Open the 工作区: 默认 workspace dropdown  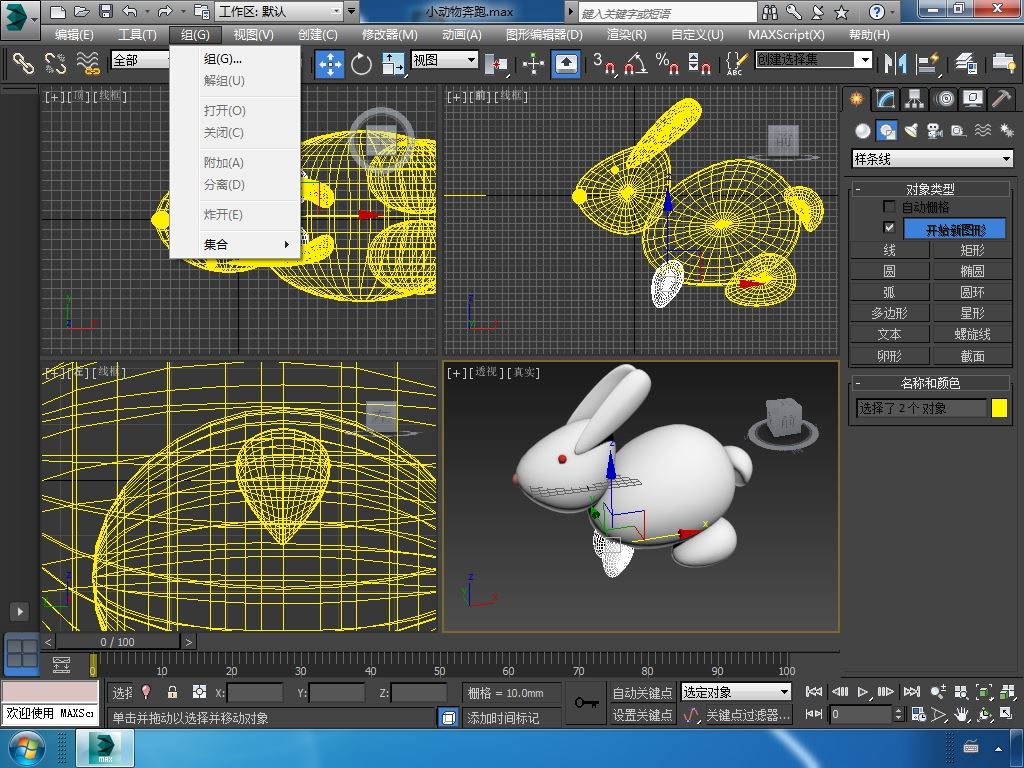[x=280, y=12]
